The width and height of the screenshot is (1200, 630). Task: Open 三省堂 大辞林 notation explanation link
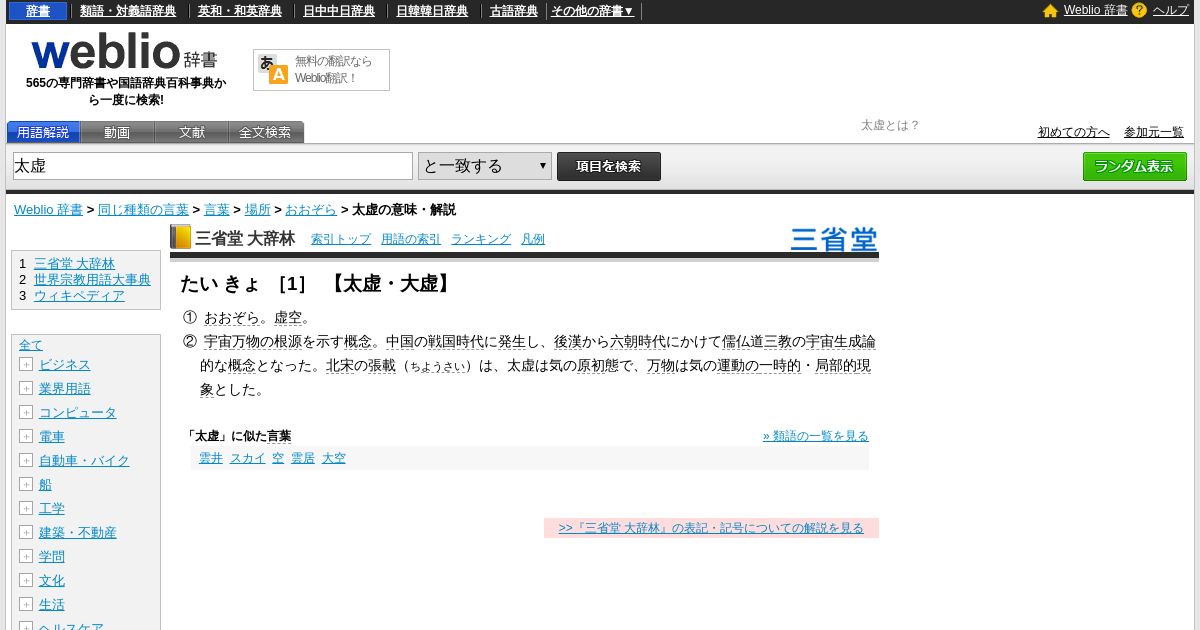711,528
